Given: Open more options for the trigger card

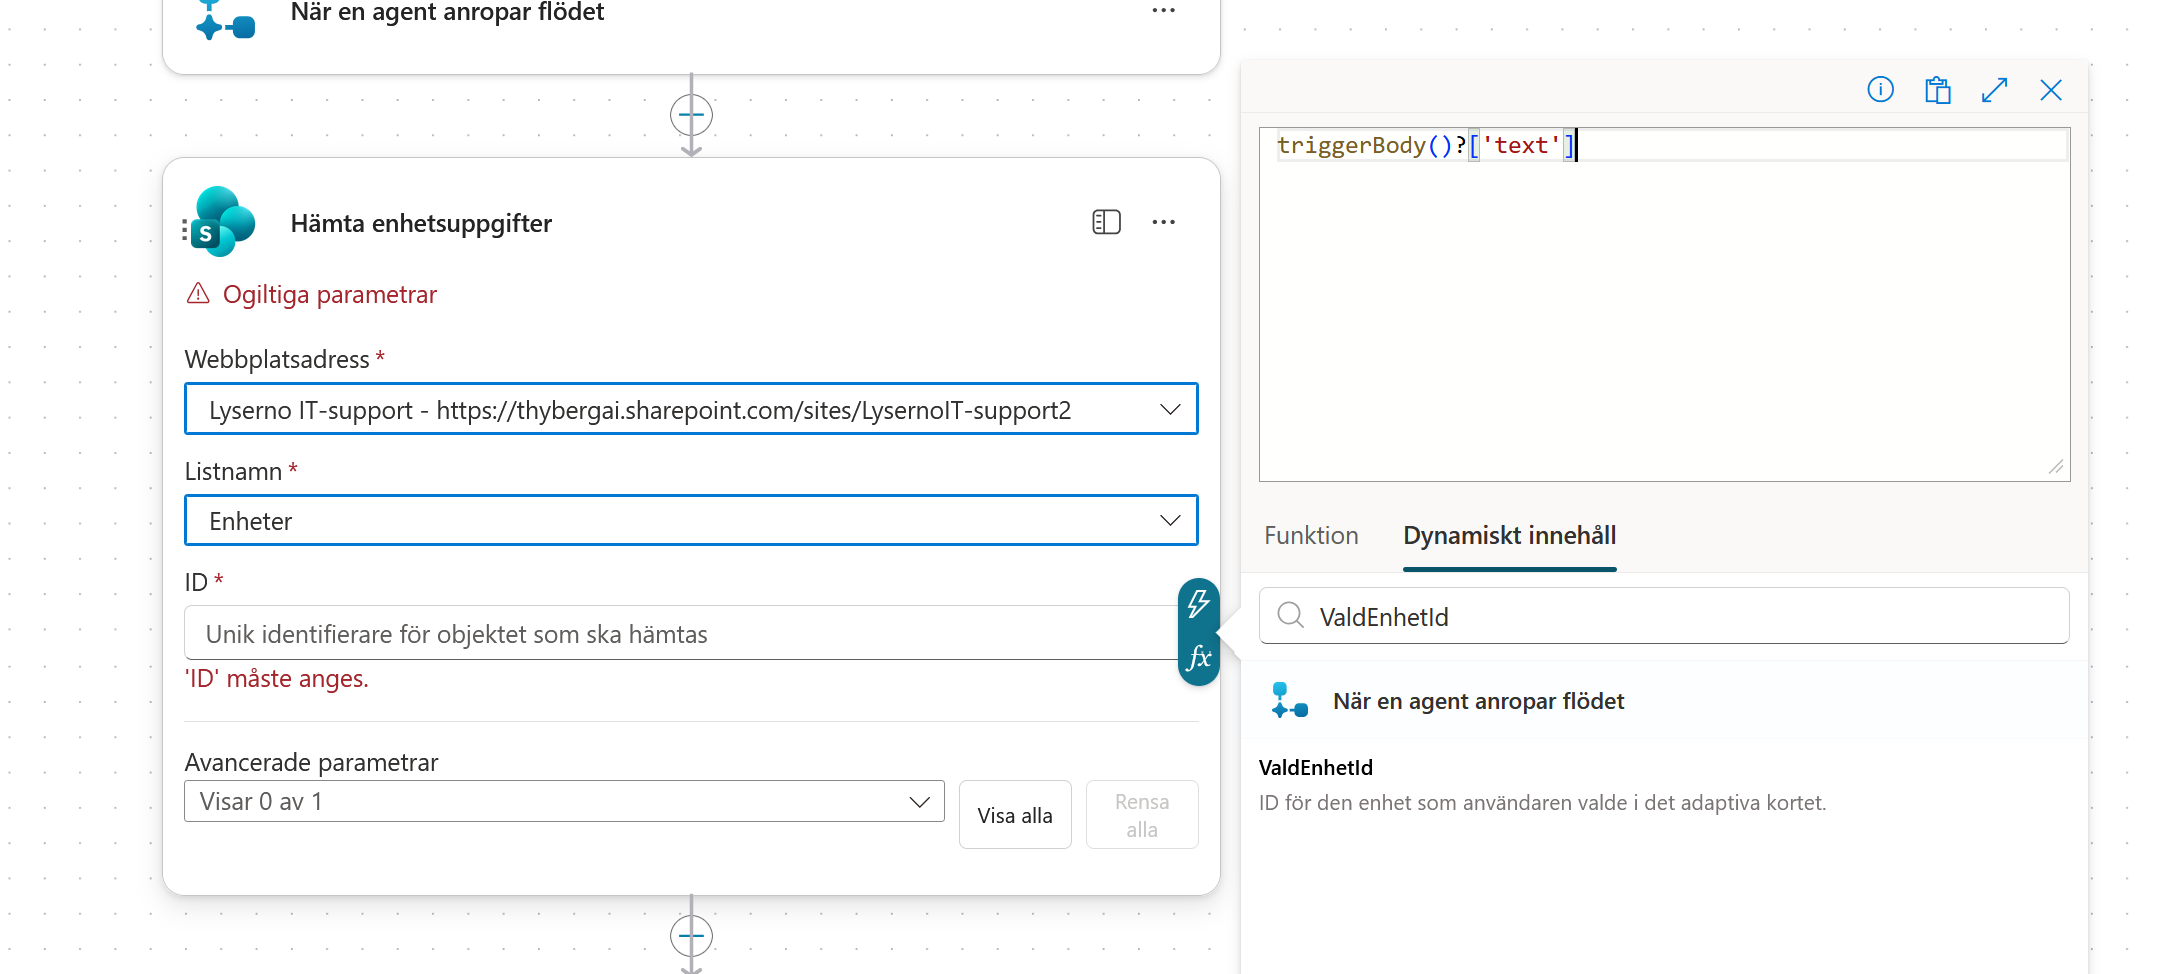Looking at the screenshot, I should [x=1163, y=11].
